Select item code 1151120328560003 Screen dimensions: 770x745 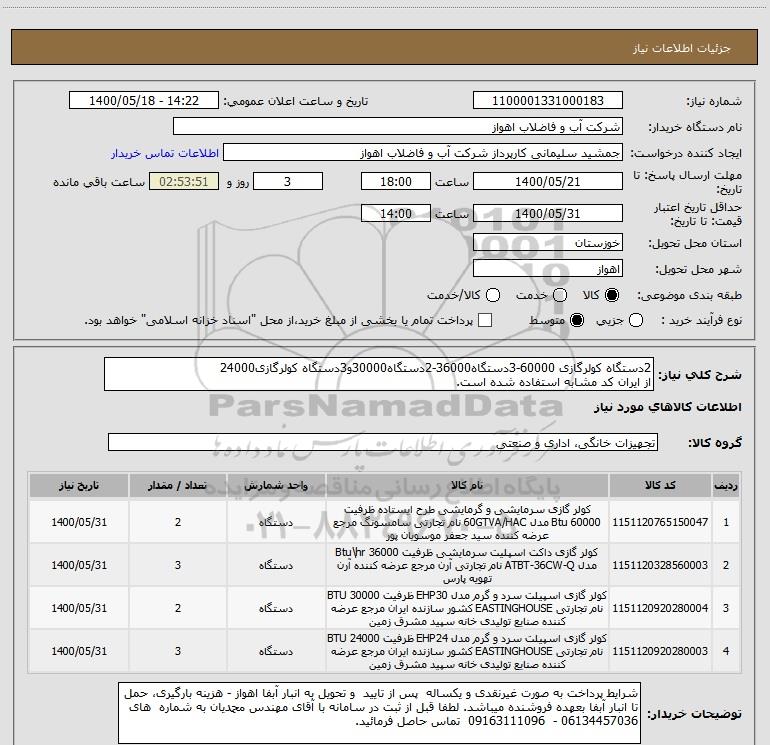[x=660, y=565]
